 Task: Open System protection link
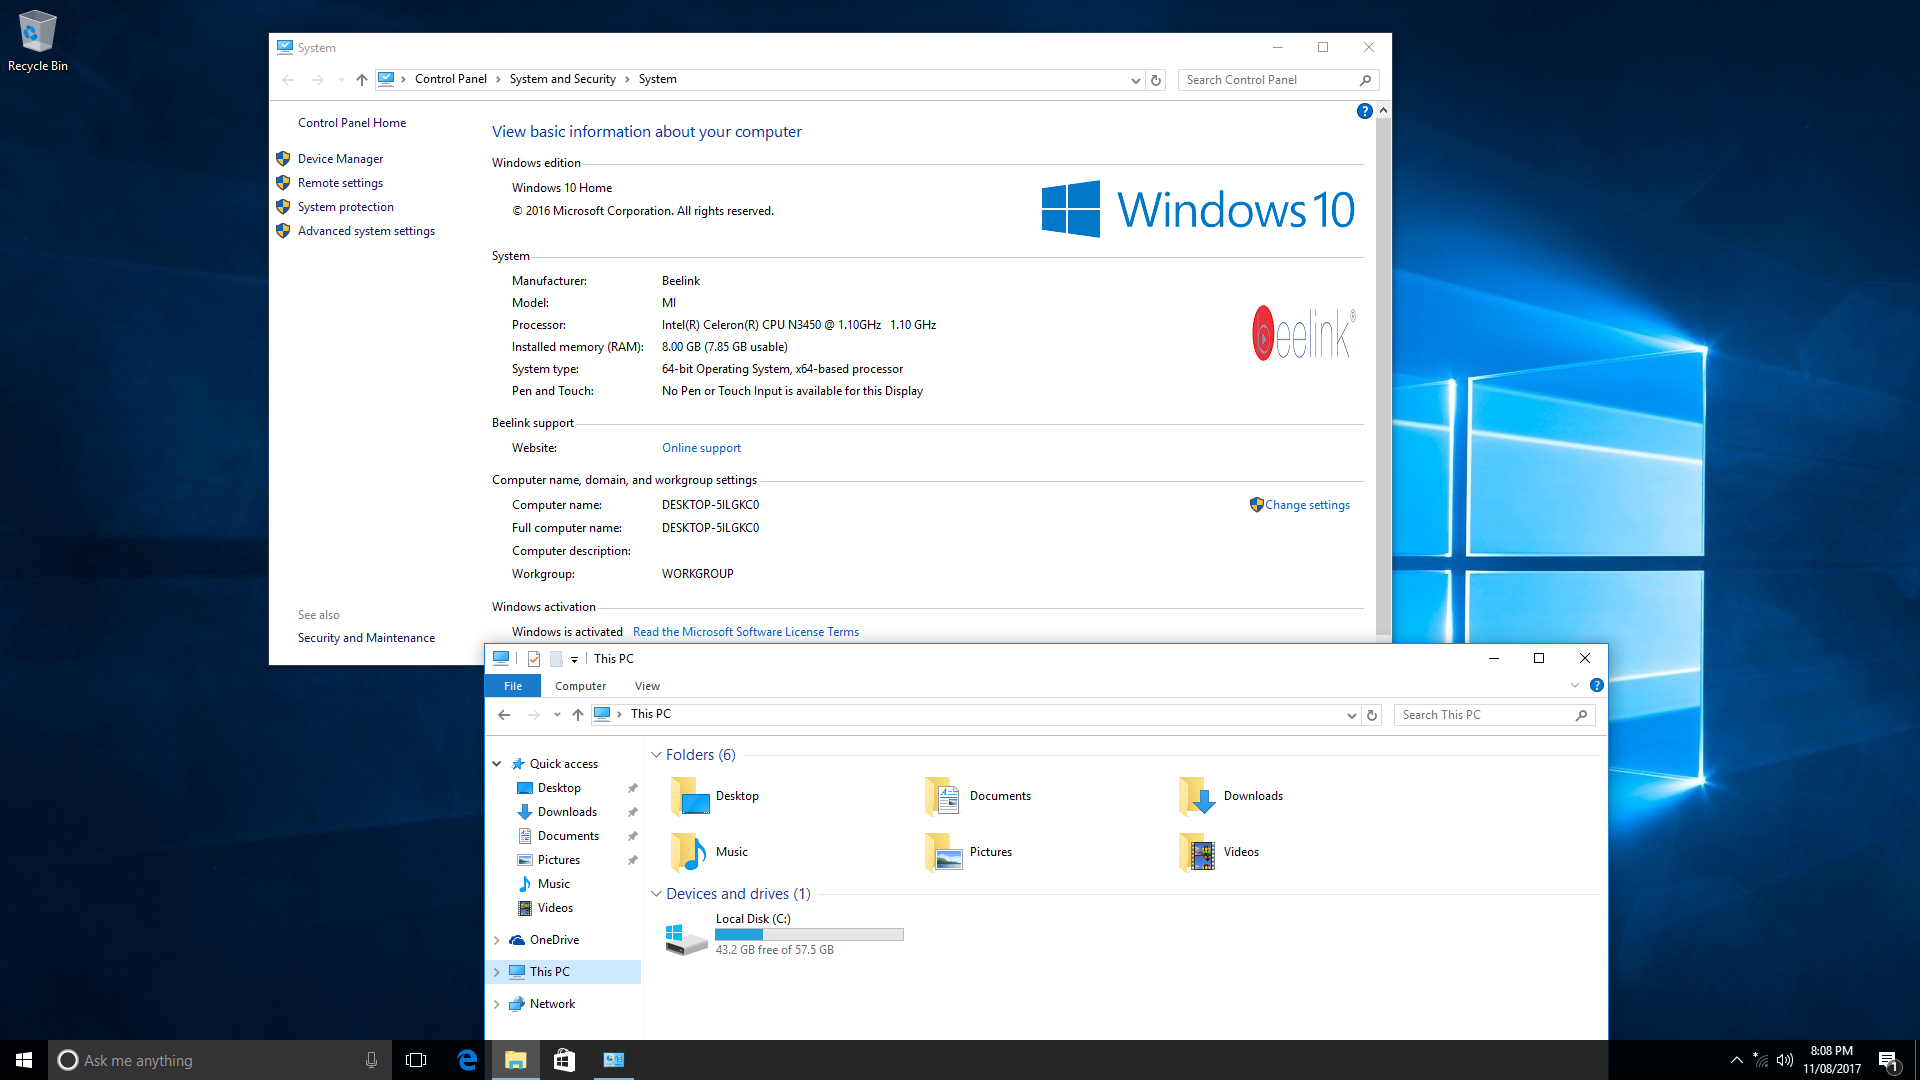346,207
